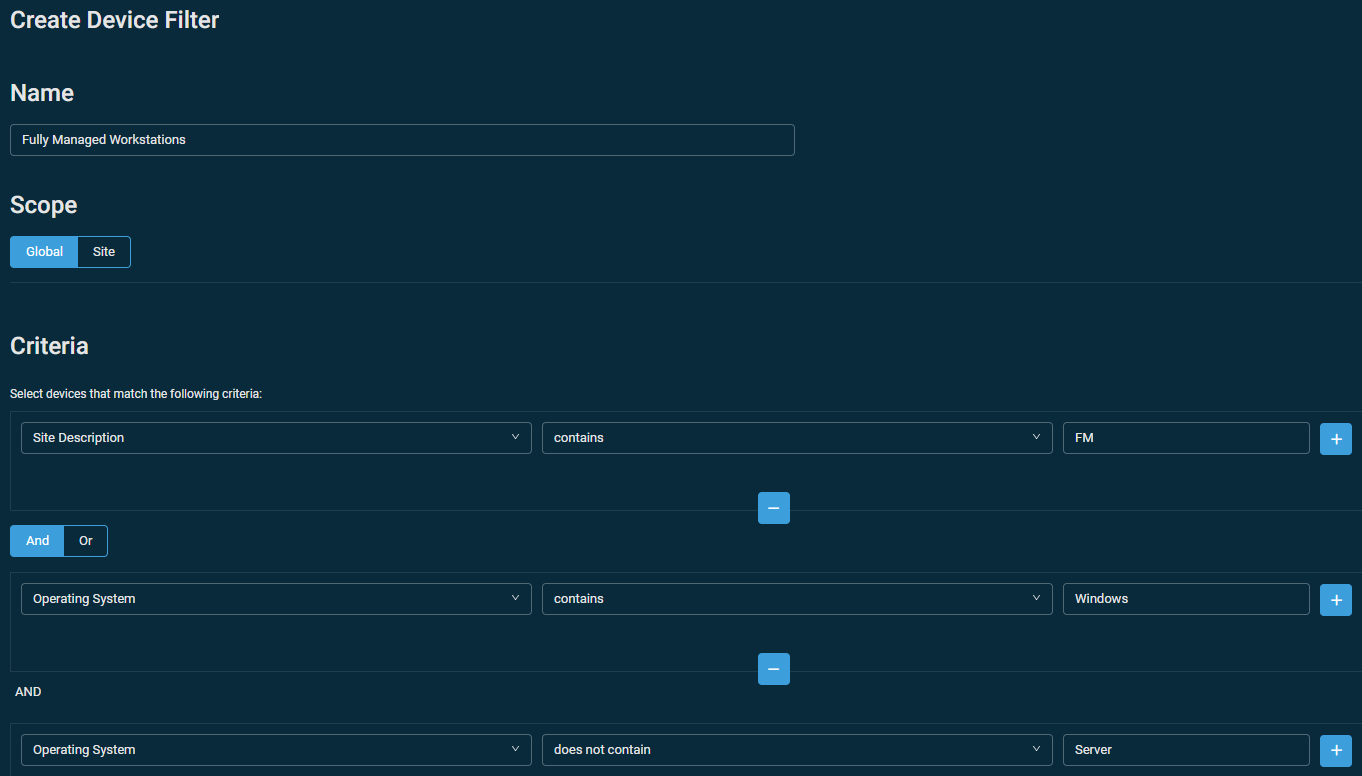Viewport: 1362px width, 776px height.
Task: Expand the contains dropdown on the Windows row
Action: tap(796, 598)
